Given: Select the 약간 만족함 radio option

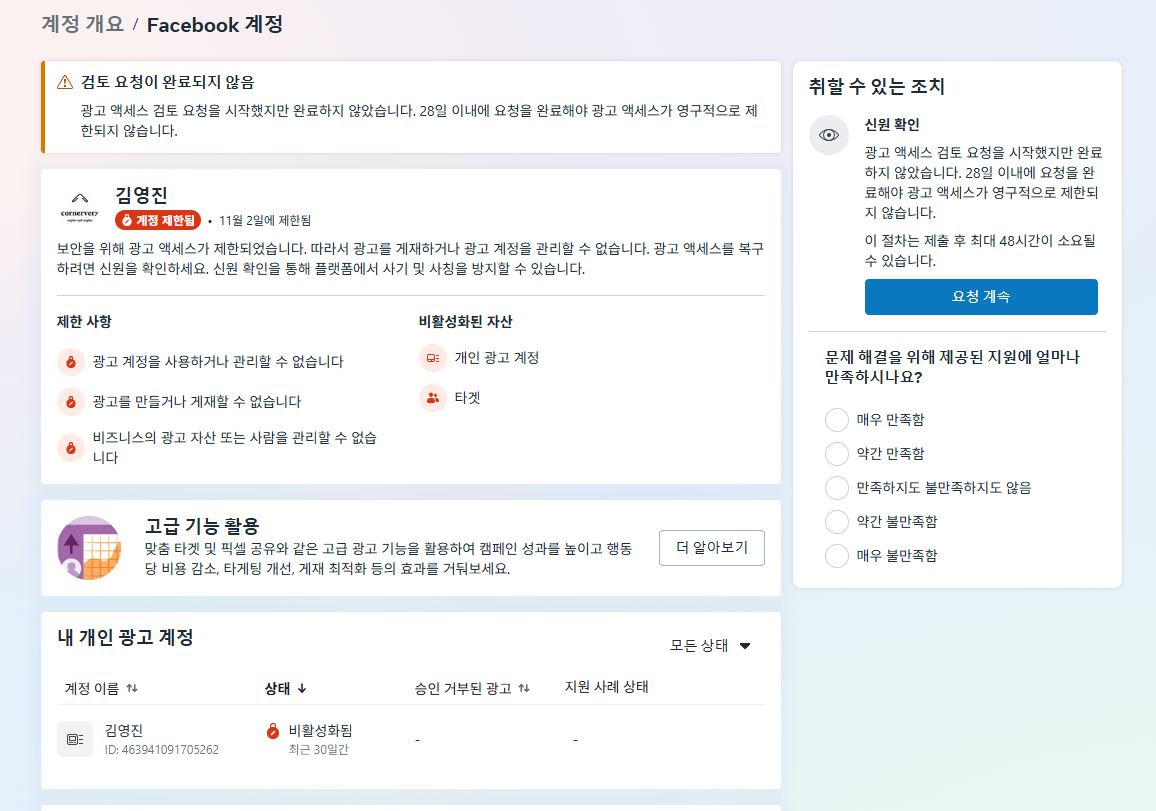Looking at the screenshot, I should pos(836,454).
